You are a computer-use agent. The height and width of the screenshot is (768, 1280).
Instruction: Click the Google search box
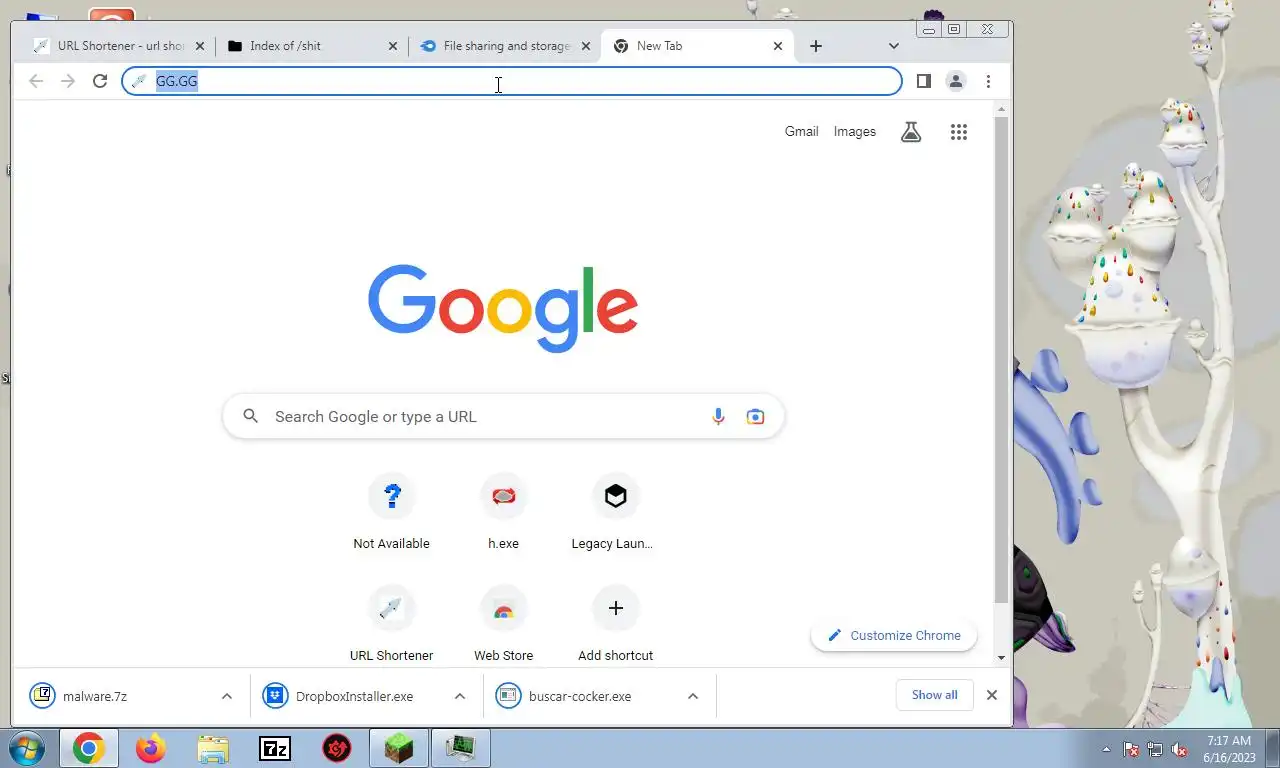click(x=503, y=417)
